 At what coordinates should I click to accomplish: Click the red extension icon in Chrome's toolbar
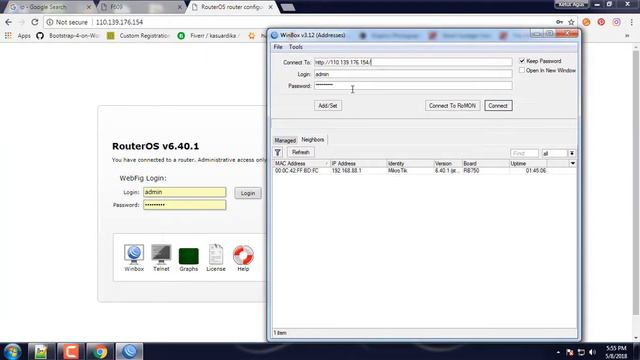point(601,22)
